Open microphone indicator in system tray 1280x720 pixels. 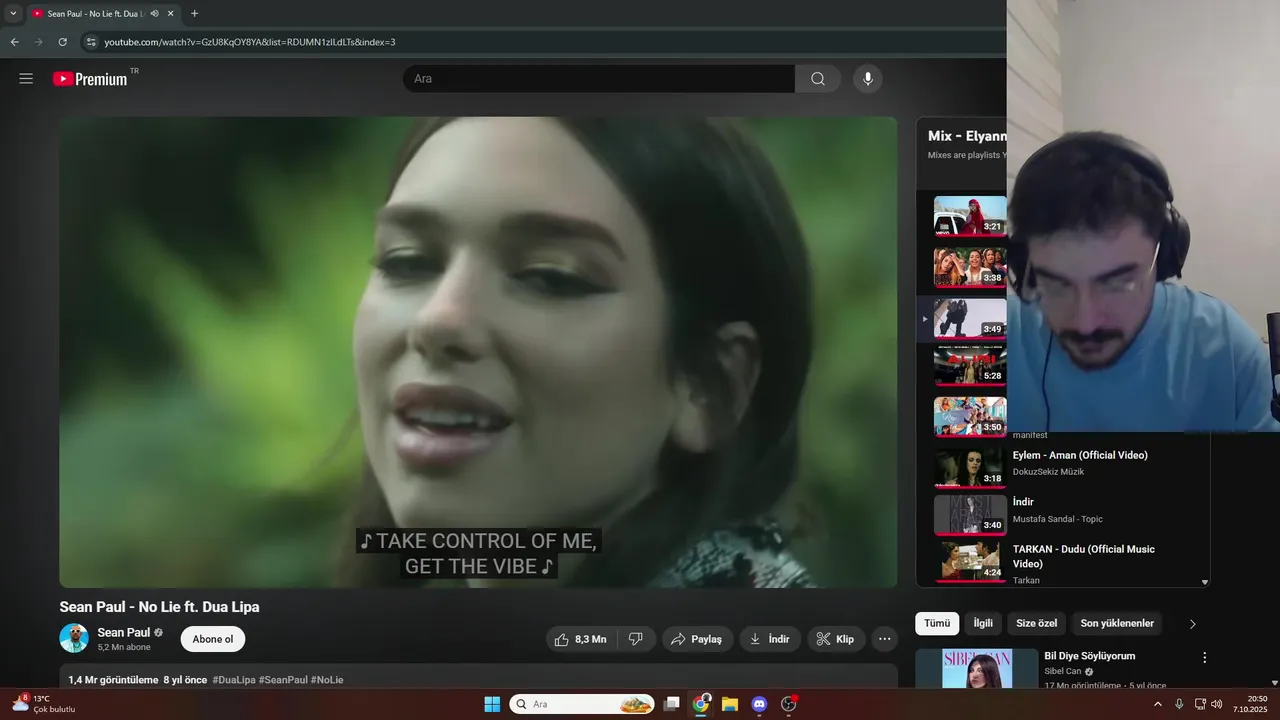pos(1179,704)
